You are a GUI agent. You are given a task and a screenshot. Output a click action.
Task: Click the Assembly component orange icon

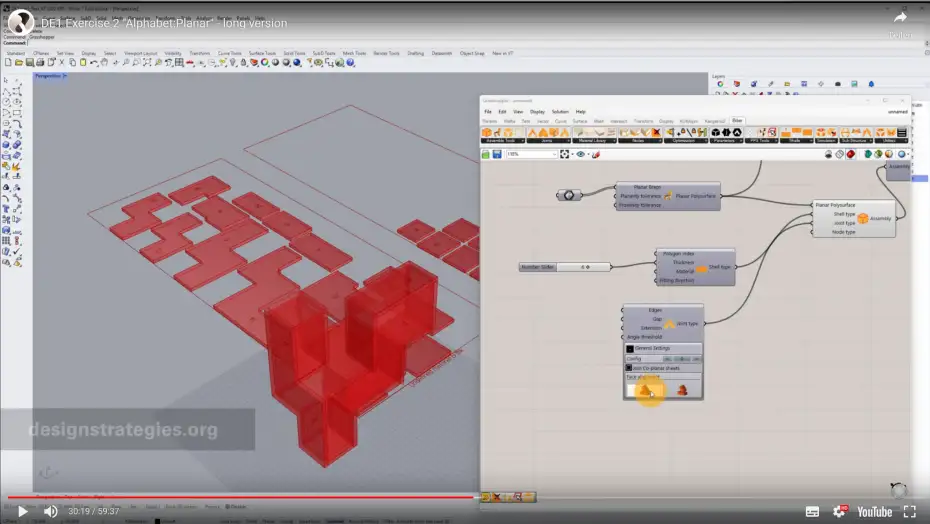[x=863, y=218]
